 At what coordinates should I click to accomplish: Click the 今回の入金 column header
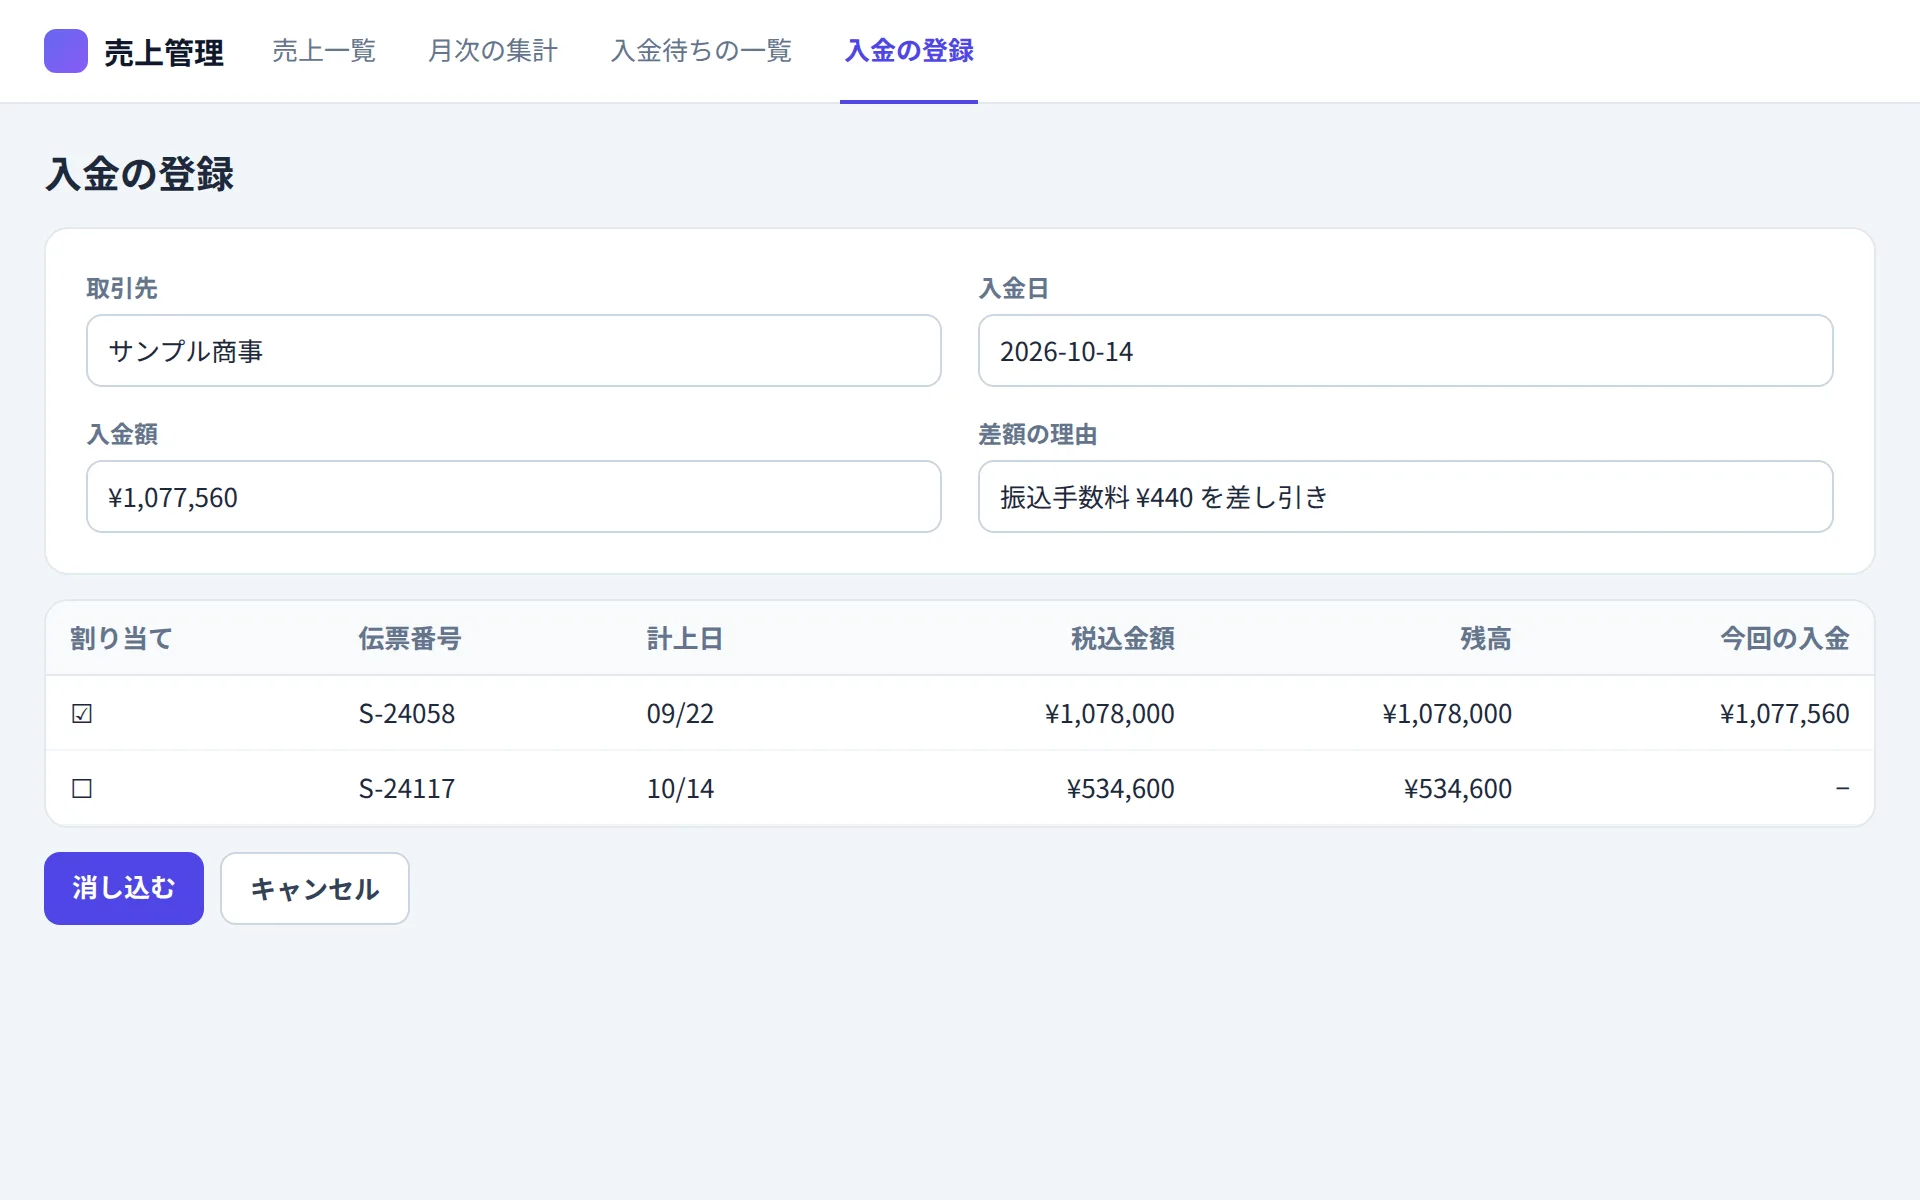[1785, 639]
